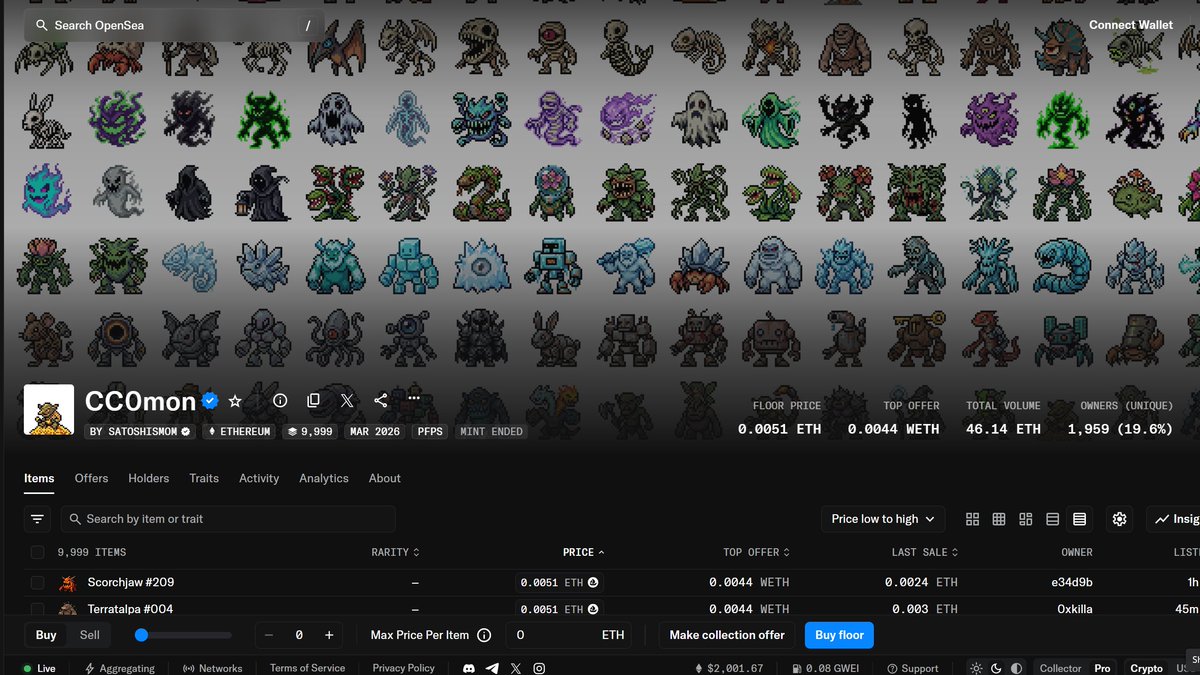Click Make collection offer
This screenshot has width=1200, height=675.
pyautogui.click(x=727, y=635)
